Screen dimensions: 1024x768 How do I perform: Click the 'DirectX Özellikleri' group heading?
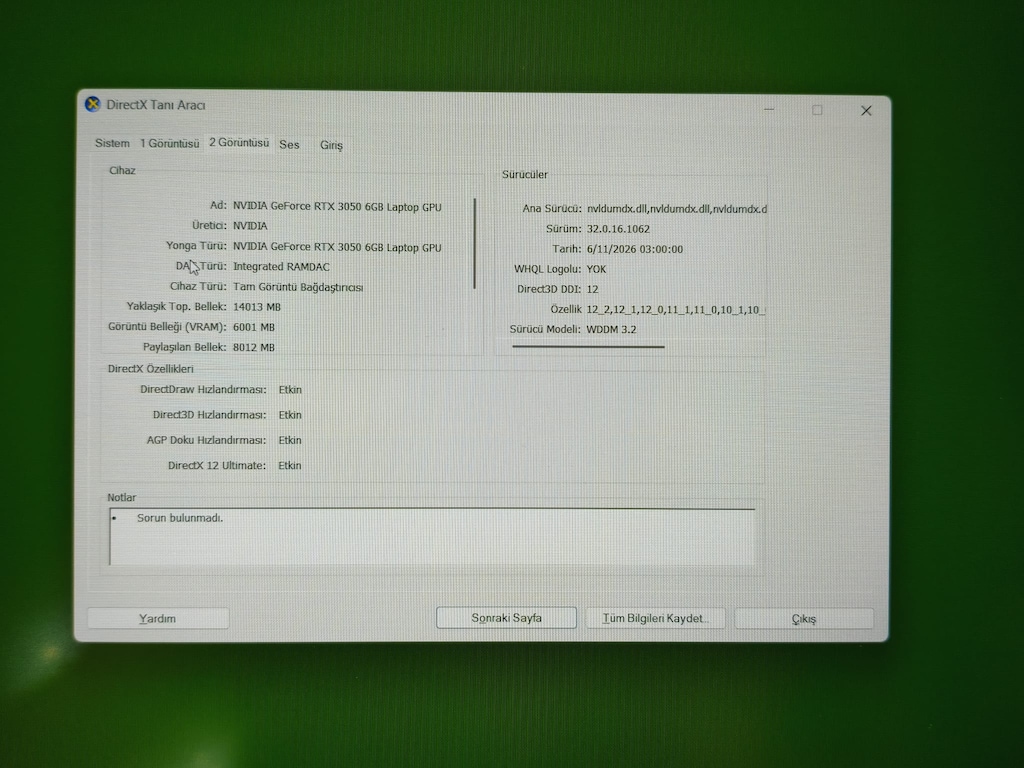click(150, 369)
